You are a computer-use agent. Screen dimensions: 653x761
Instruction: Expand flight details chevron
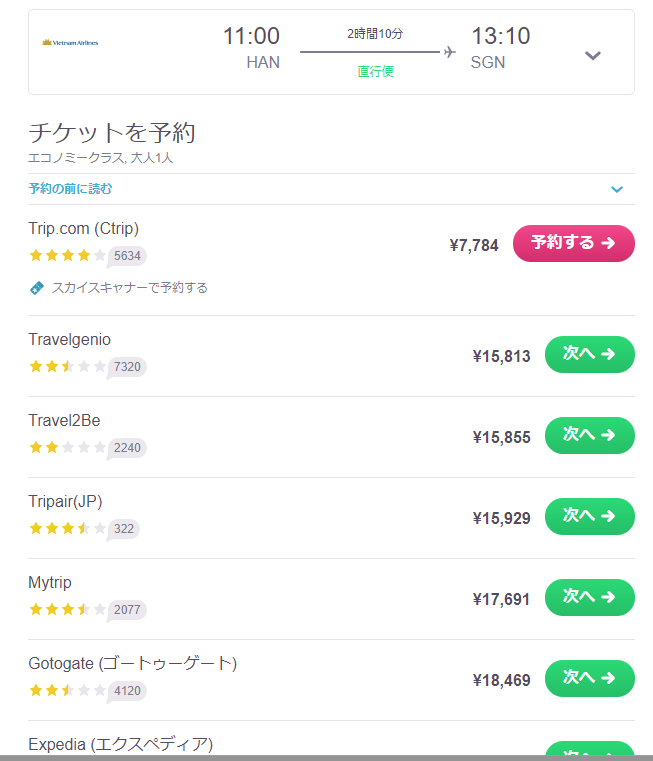tap(593, 55)
